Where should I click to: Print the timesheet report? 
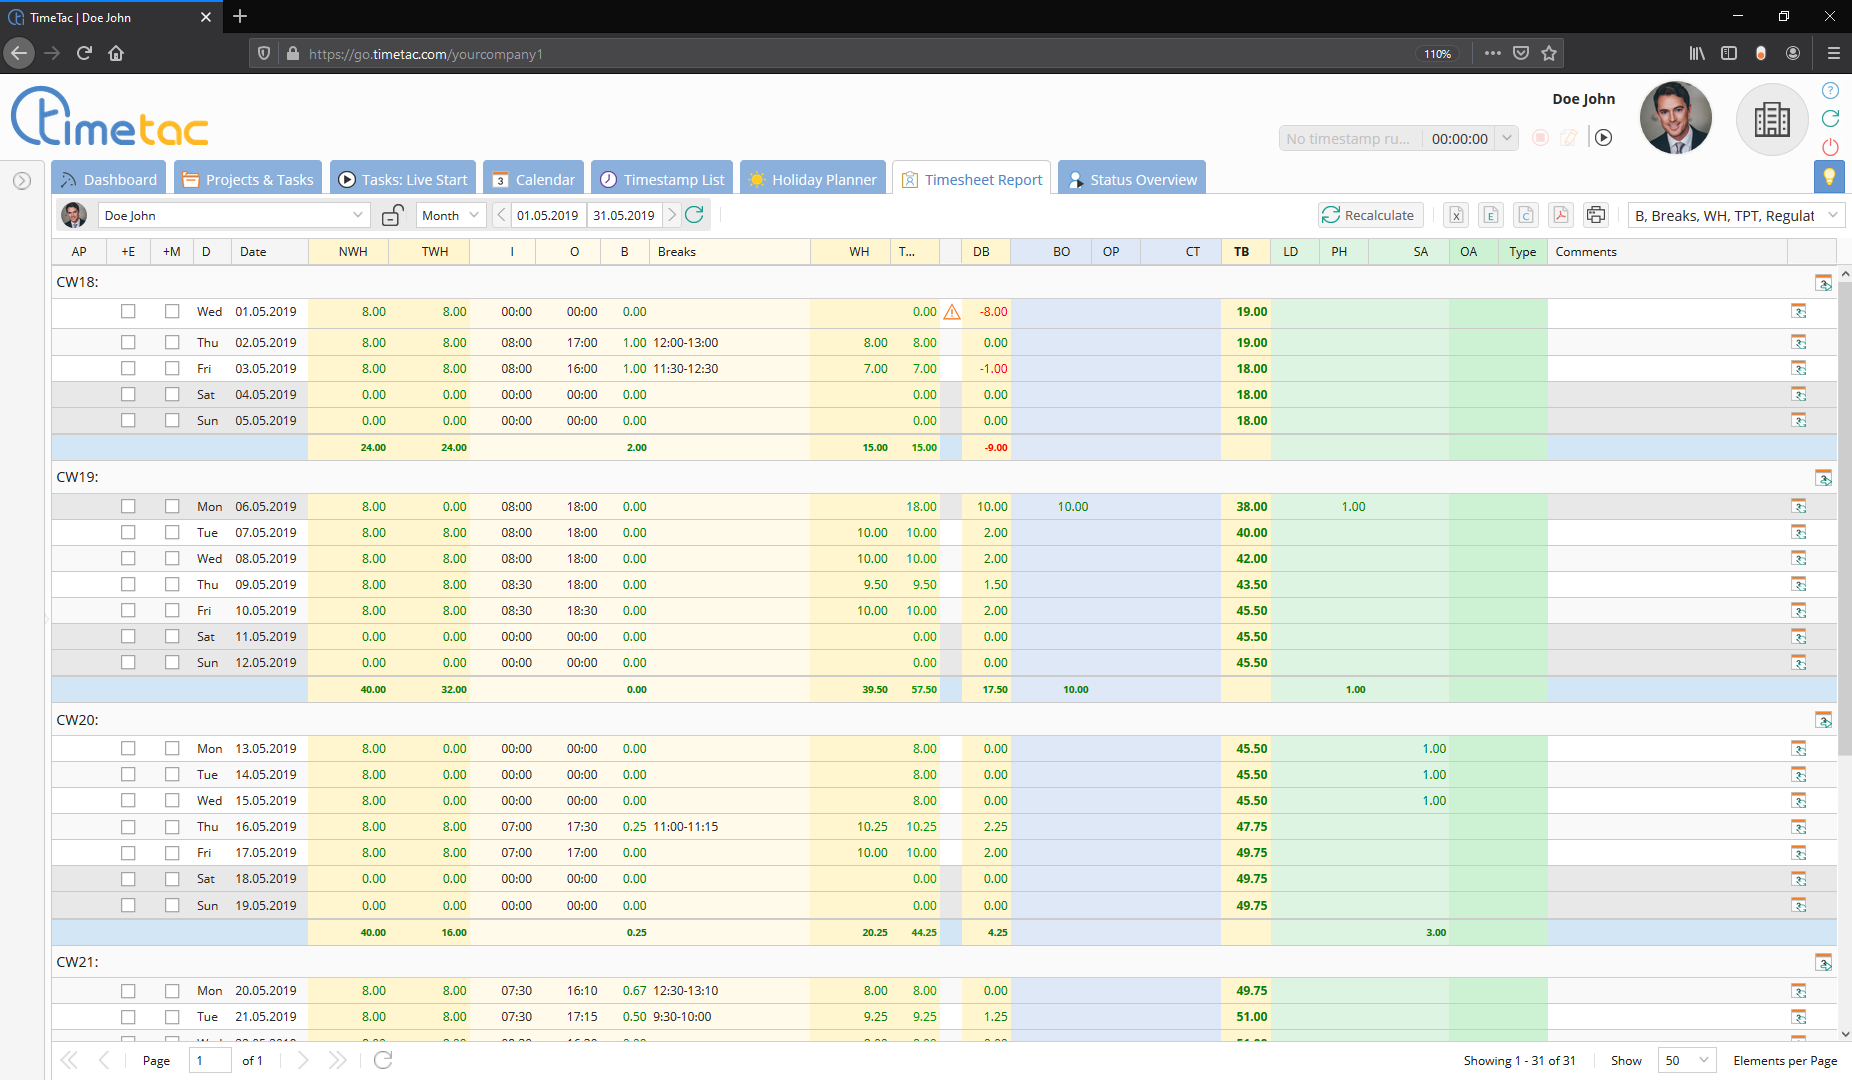coord(1596,215)
